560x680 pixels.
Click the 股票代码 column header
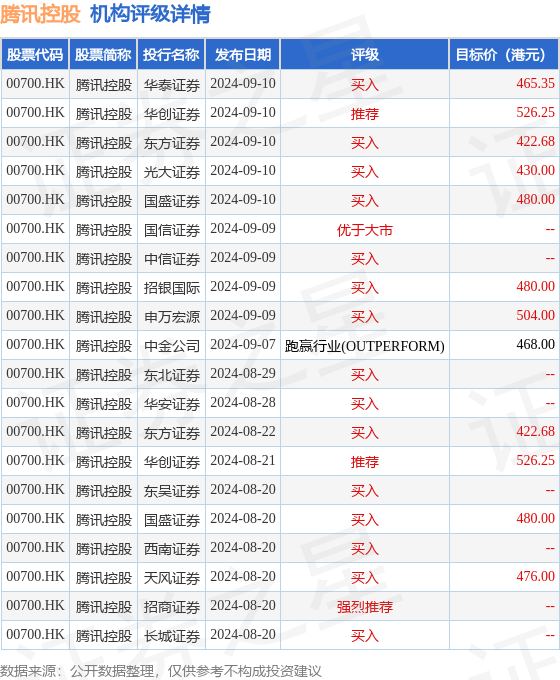(35, 55)
